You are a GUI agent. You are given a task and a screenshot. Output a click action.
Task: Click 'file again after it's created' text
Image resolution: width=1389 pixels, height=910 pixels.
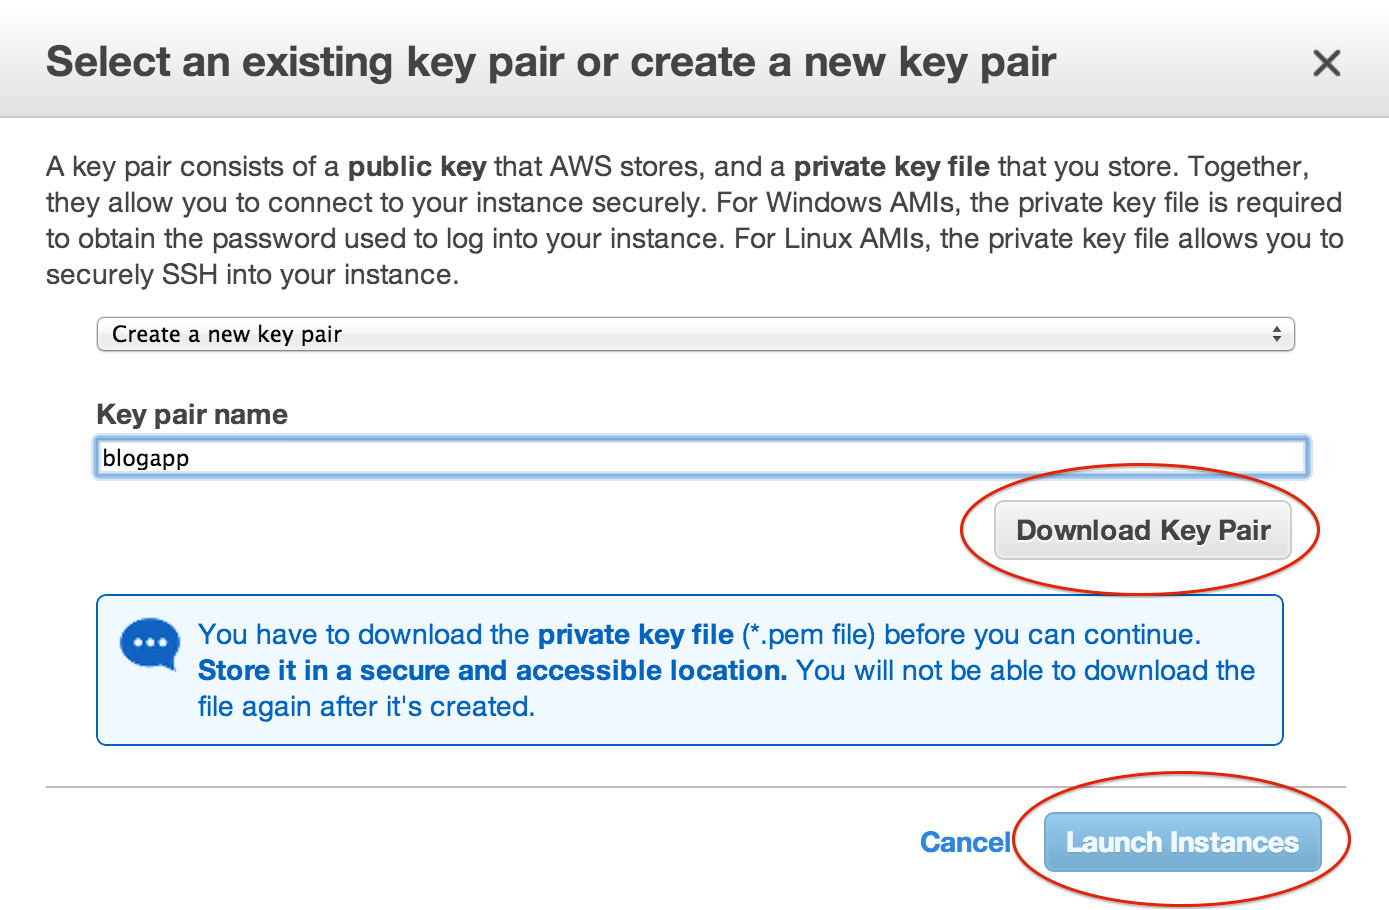click(x=366, y=707)
